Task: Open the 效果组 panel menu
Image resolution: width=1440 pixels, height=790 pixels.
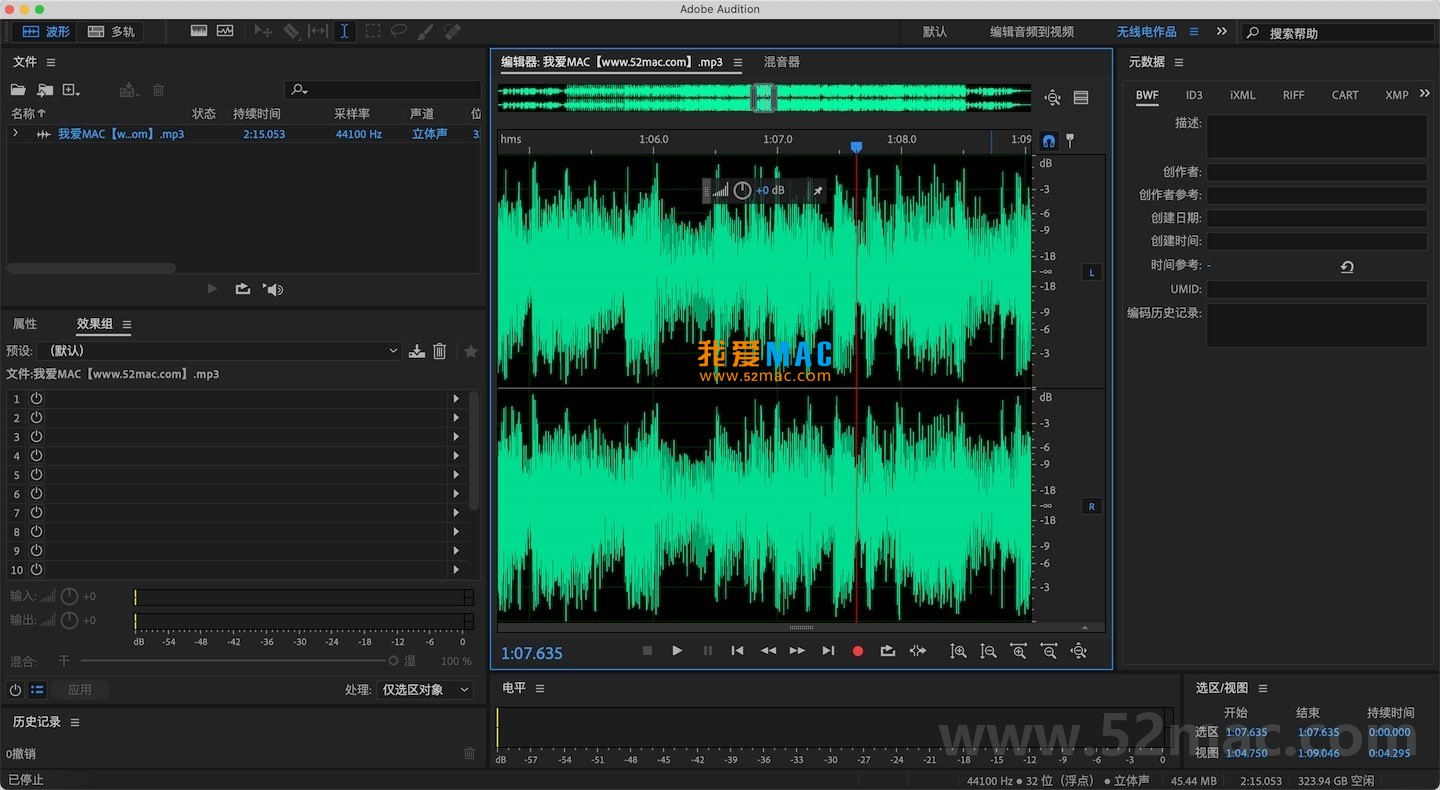Action: (127, 325)
